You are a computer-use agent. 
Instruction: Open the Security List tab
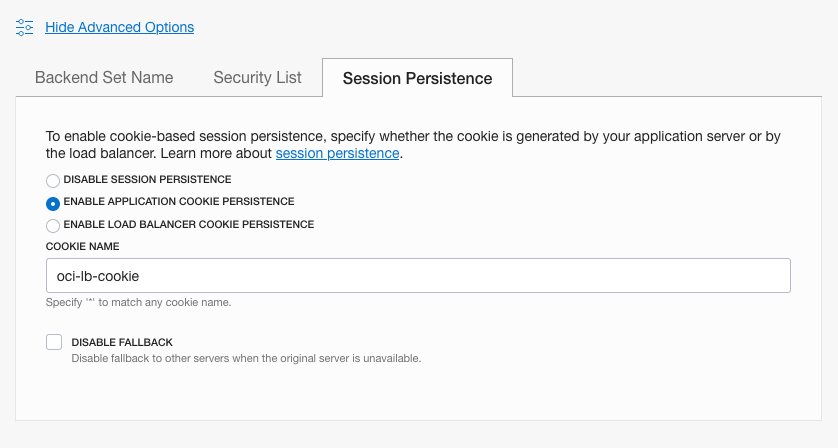click(257, 77)
